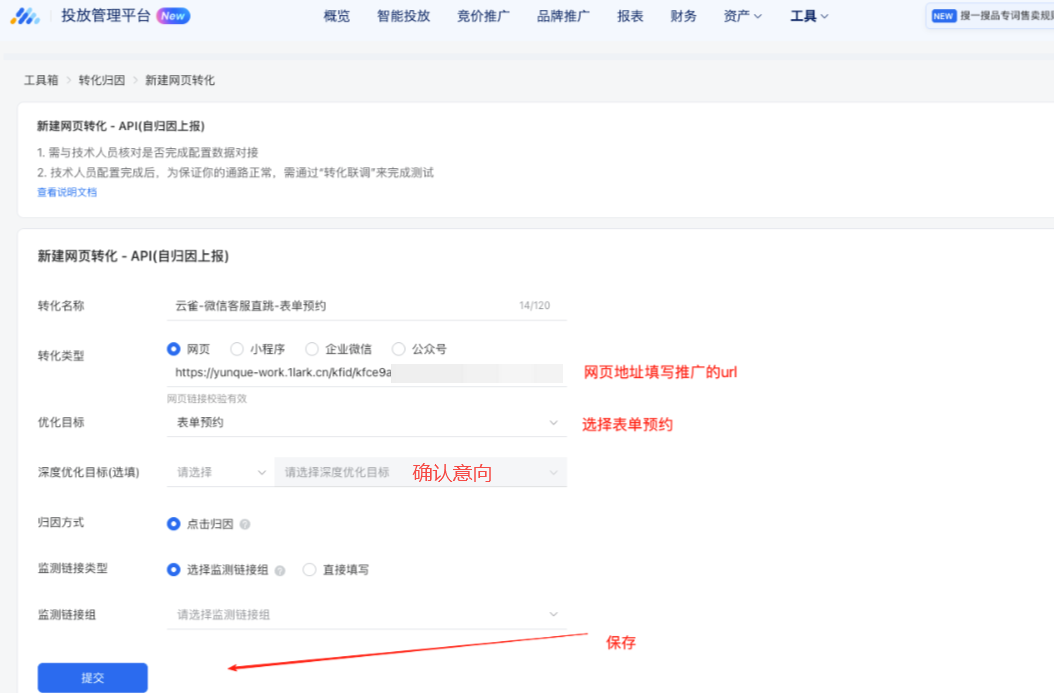Open the 工具 navigation menu
The height and width of the screenshot is (693, 1054).
[x=809, y=16]
